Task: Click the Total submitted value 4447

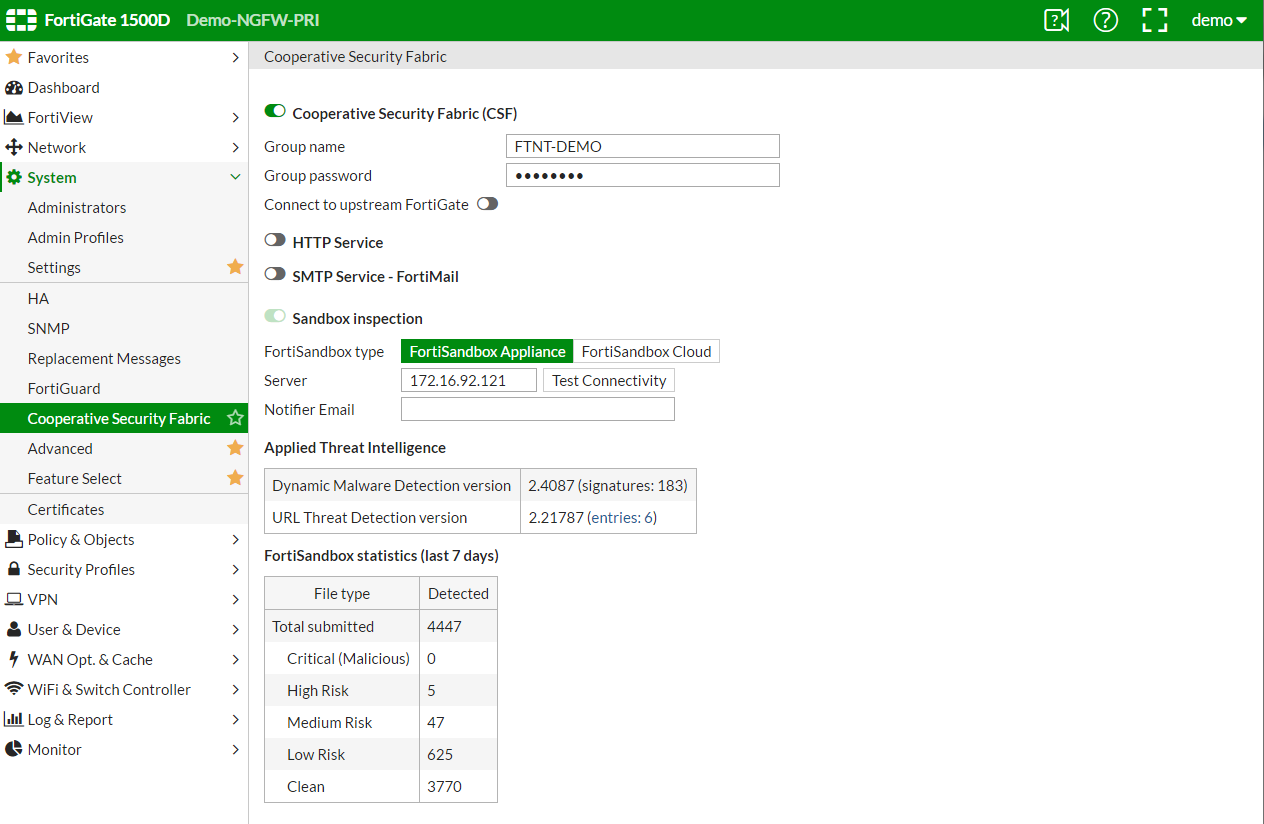Action: pyautogui.click(x=444, y=626)
